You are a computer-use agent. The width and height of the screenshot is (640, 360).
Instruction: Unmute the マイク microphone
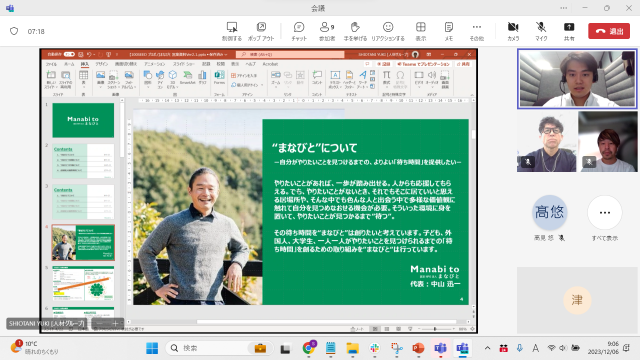pos(541,31)
